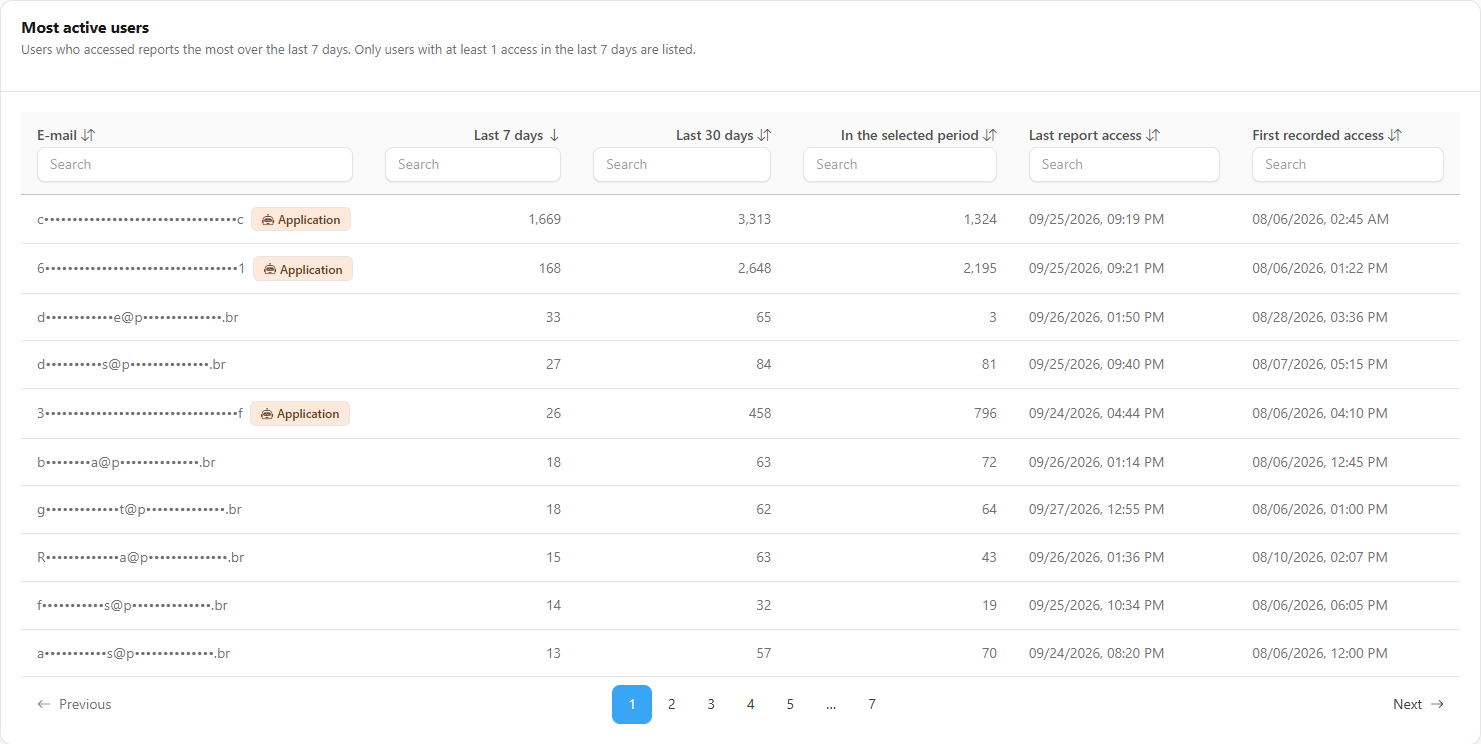Focus the Last 30 days search field
The height and width of the screenshot is (746, 1481).
682,165
